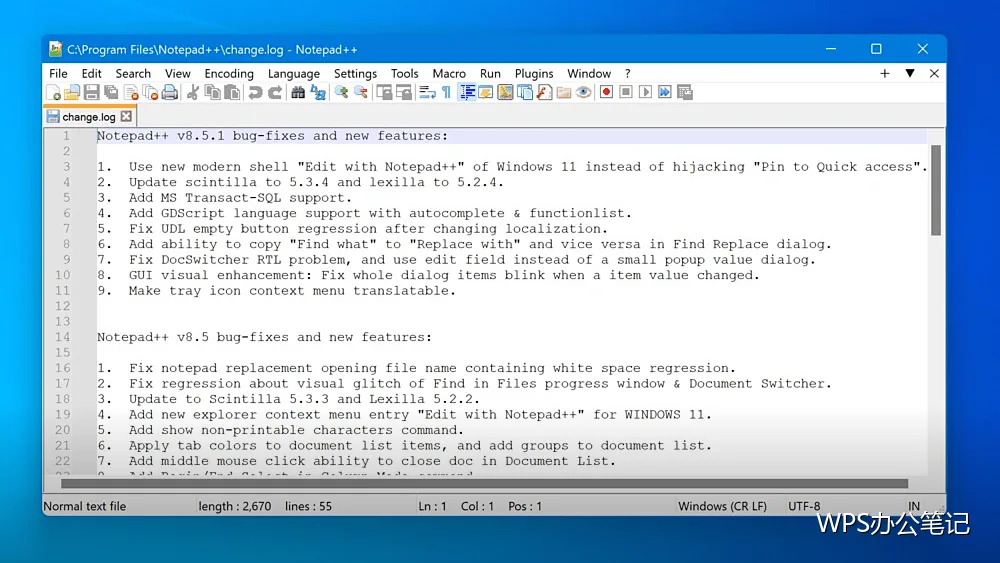Click line number 14 in the margin

(62, 337)
